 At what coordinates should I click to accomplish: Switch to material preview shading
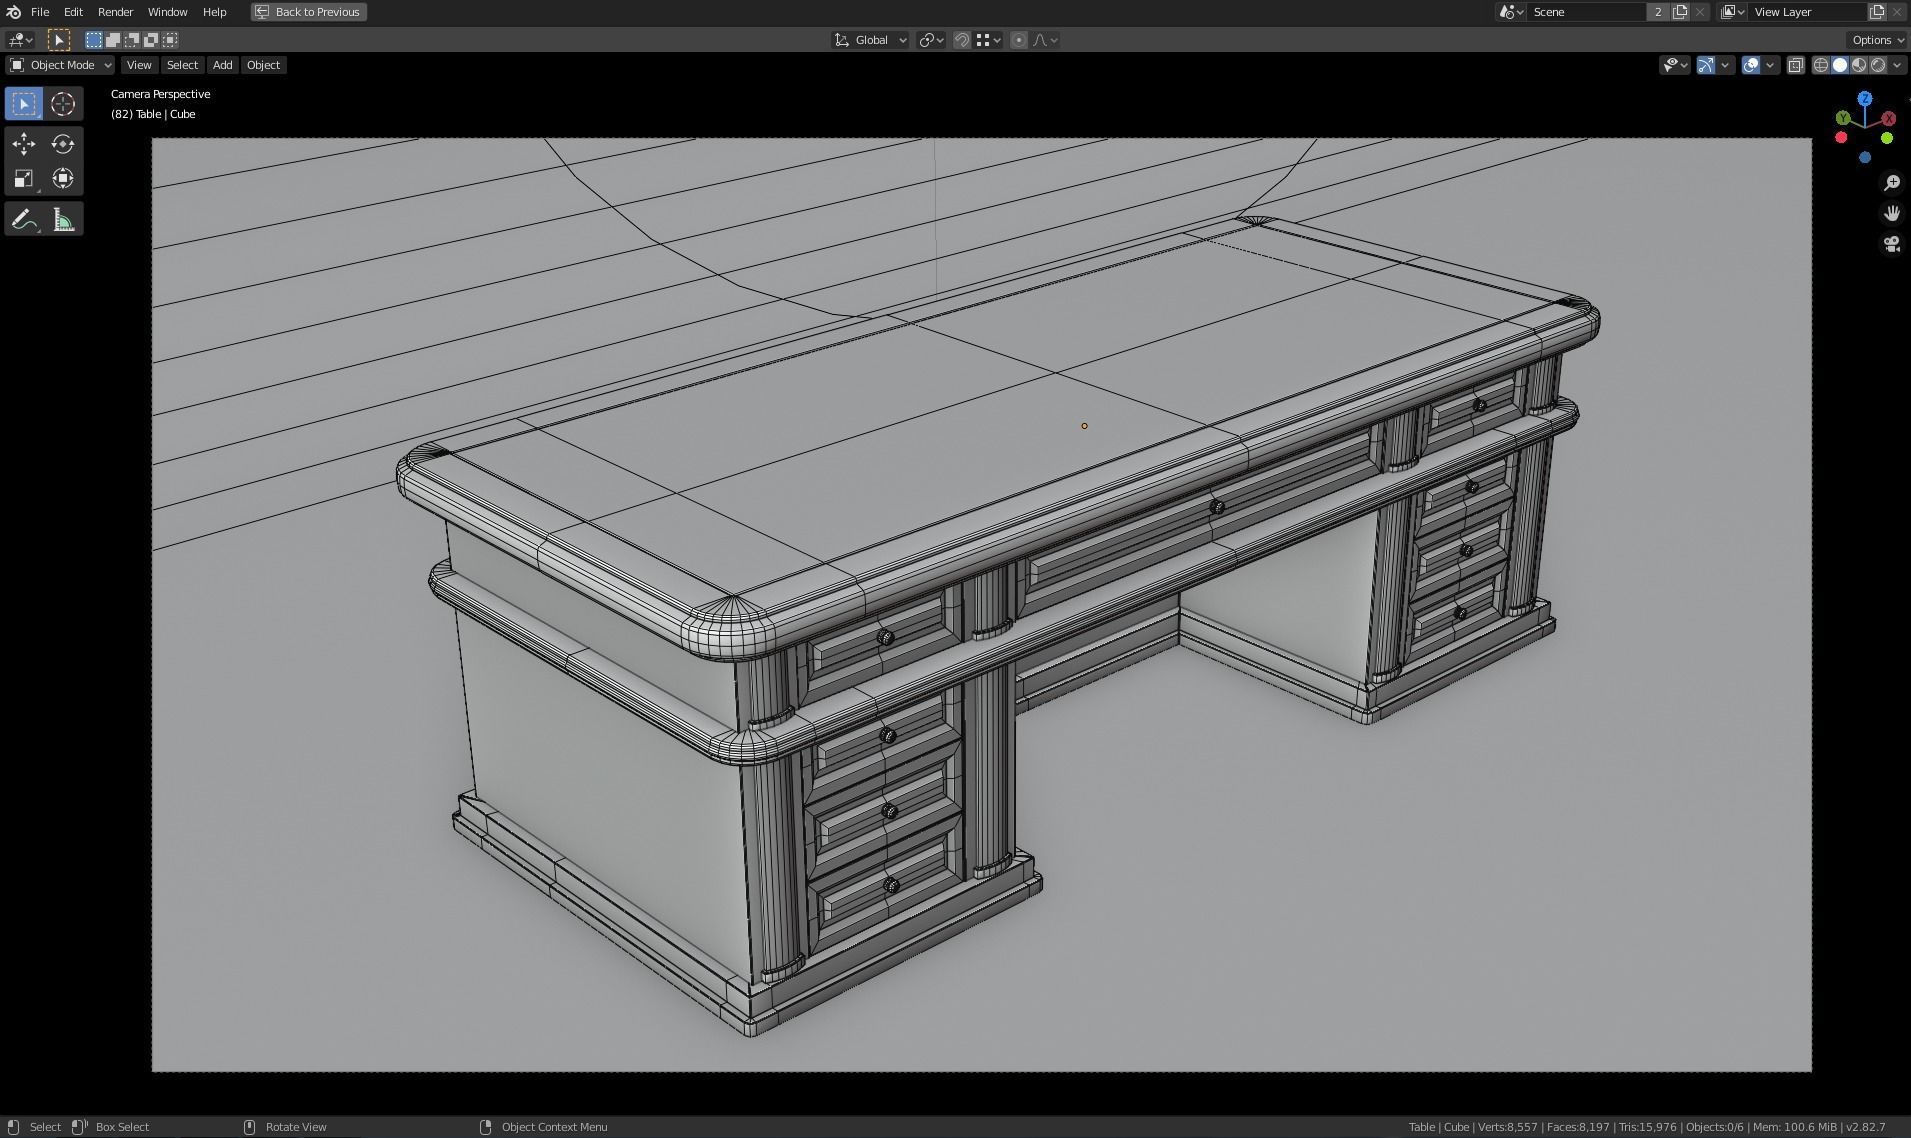1859,65
